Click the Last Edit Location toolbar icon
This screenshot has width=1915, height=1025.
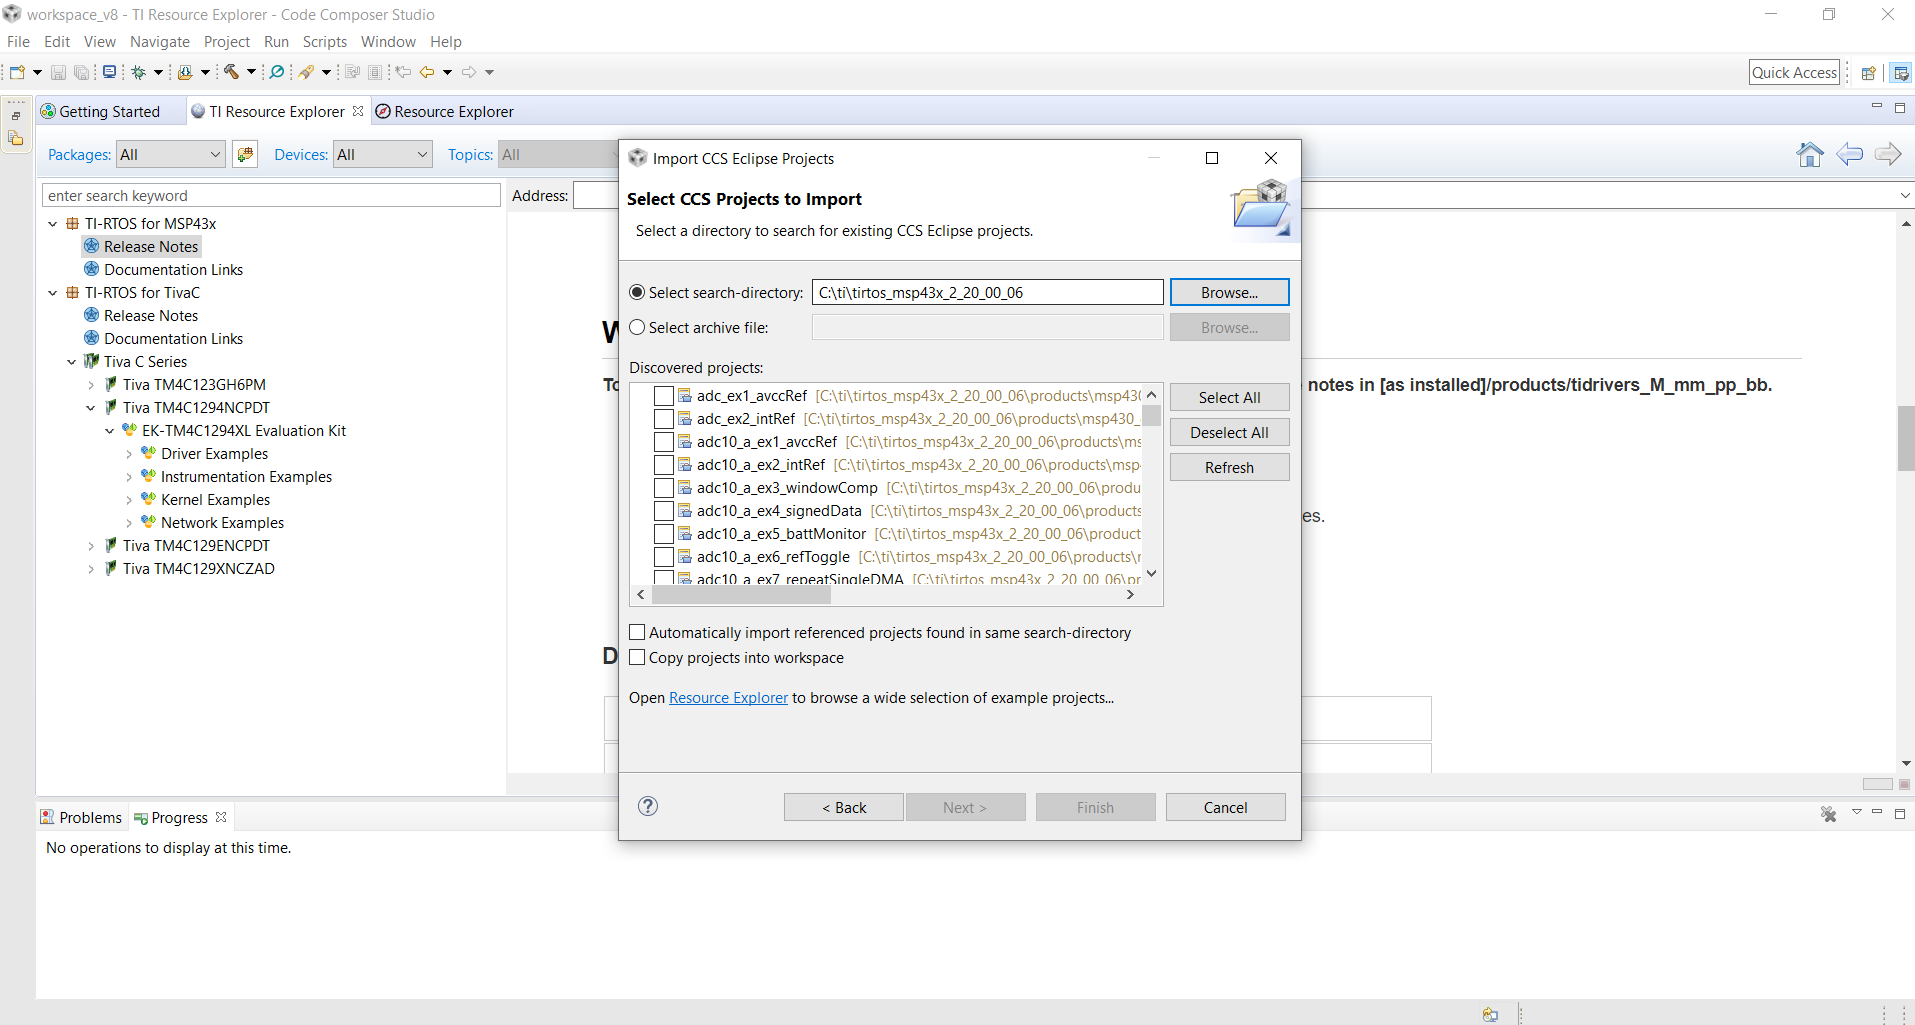tap(403, 72)
